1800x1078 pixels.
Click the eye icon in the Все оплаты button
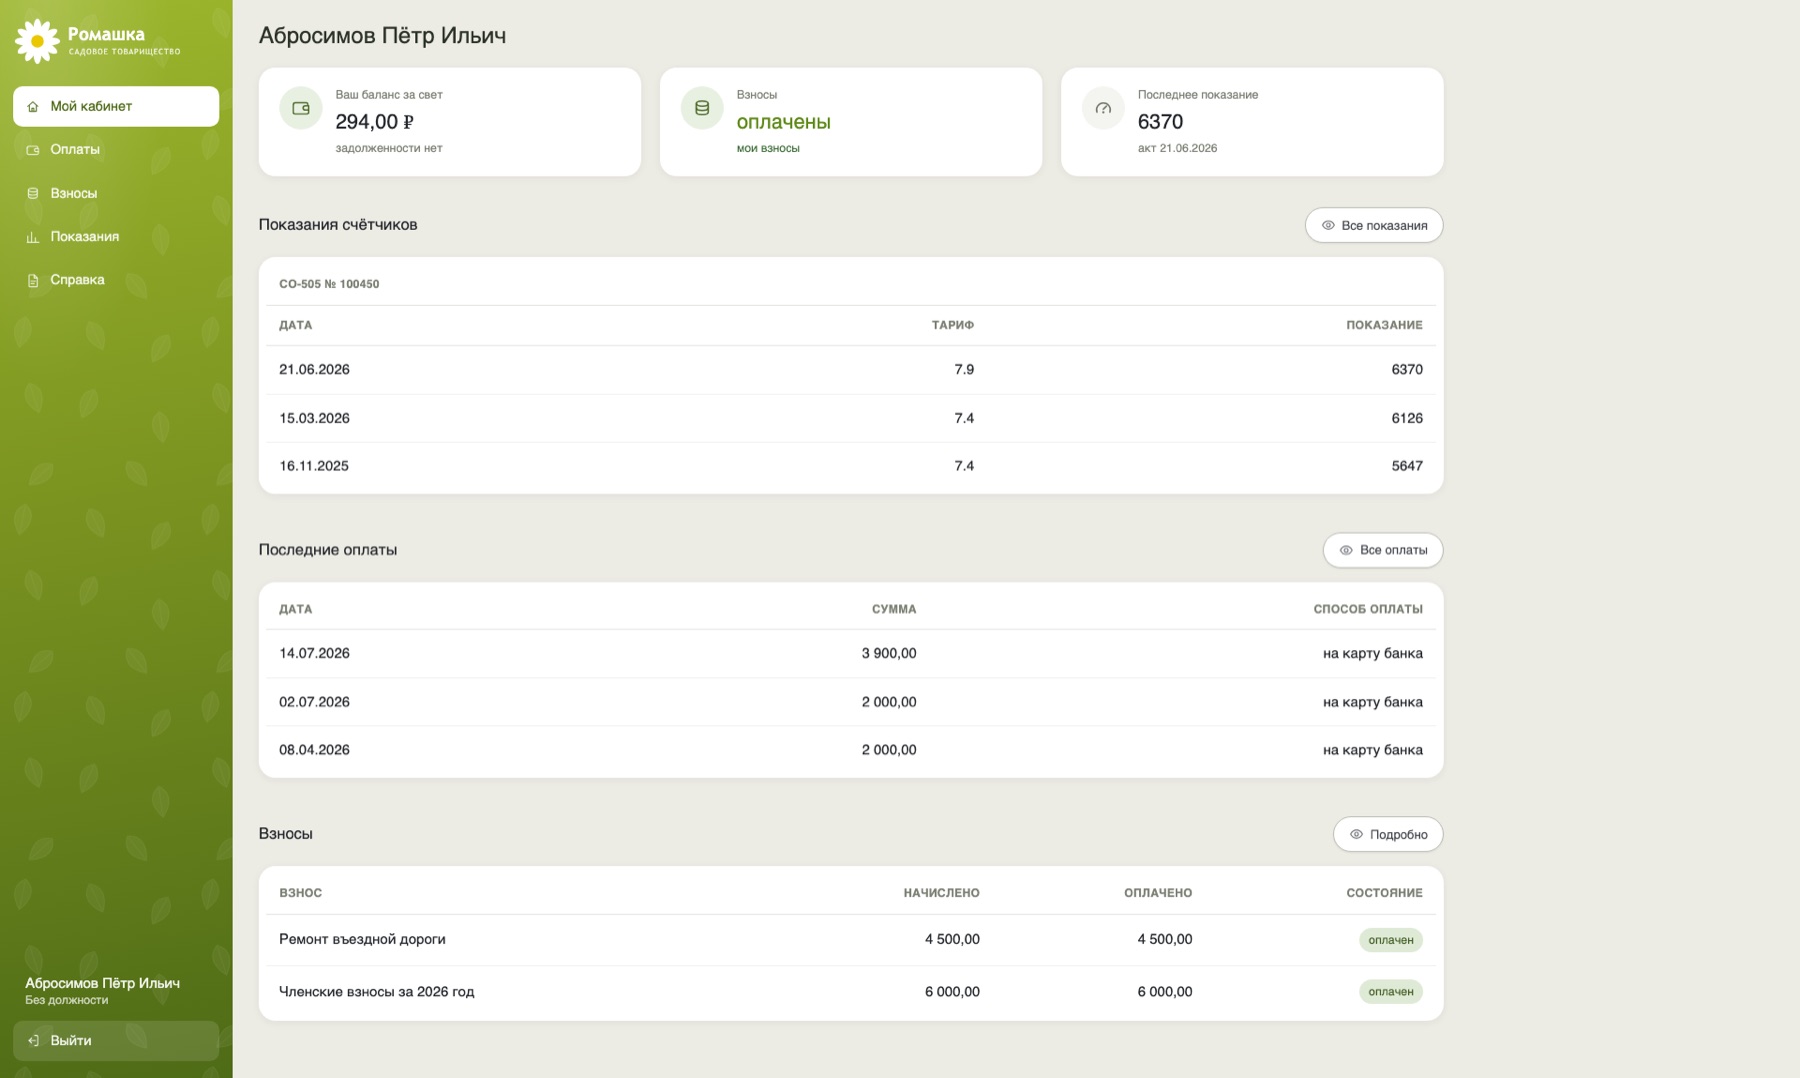pyautogui.click(x=1346, y=551)
